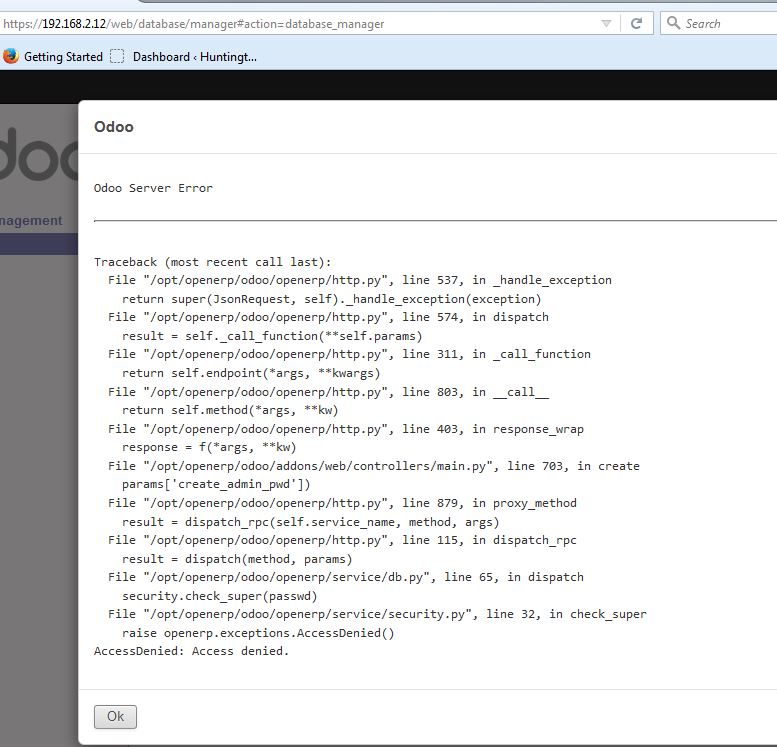Click the security.check_super(passwd) traceback line
The width and height of the screenshot is (777, 747).
[219, 595]
